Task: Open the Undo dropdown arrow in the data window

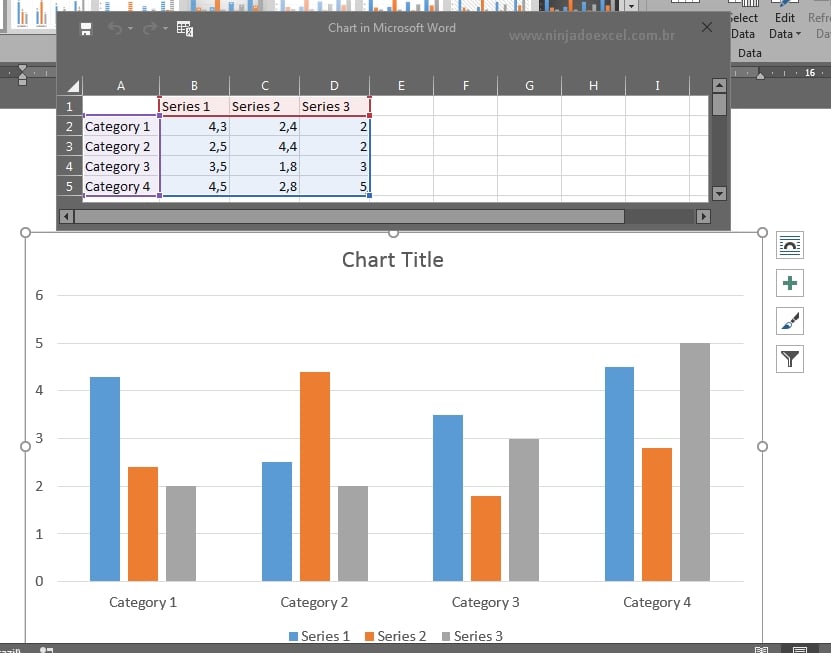Action: click(132, 29)
